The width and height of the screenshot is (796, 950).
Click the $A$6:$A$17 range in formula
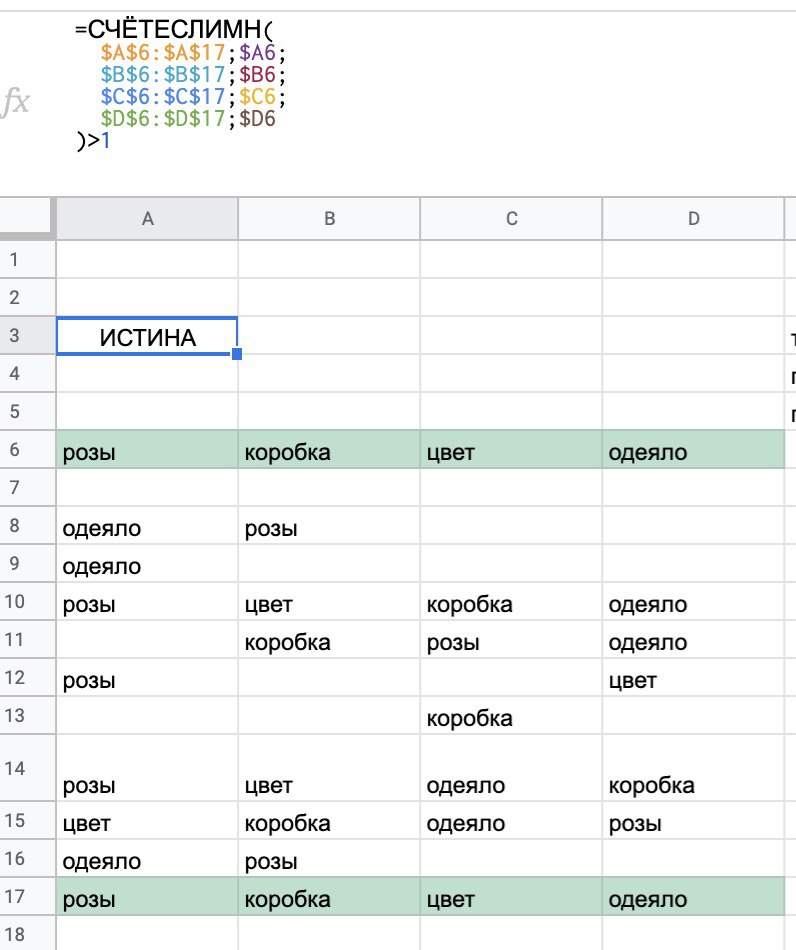tap(163, 53)
